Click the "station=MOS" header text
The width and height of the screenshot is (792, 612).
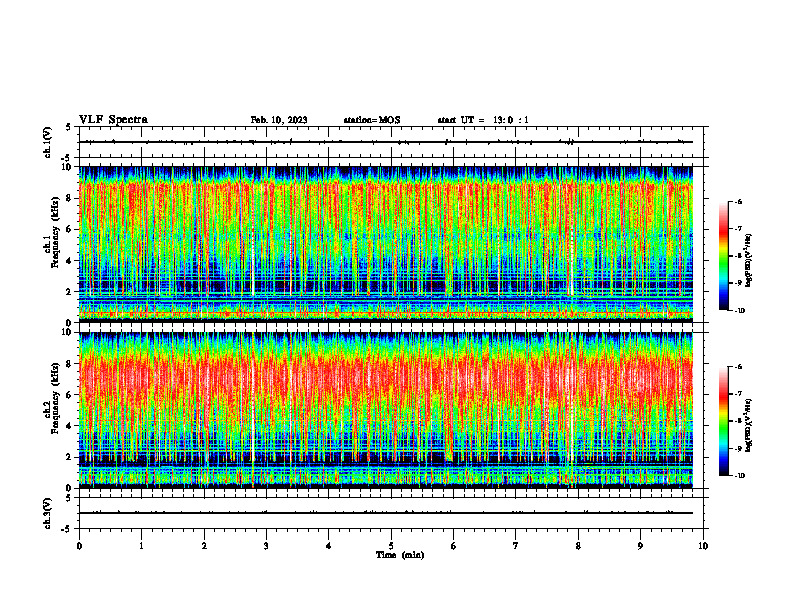(372, 120)
